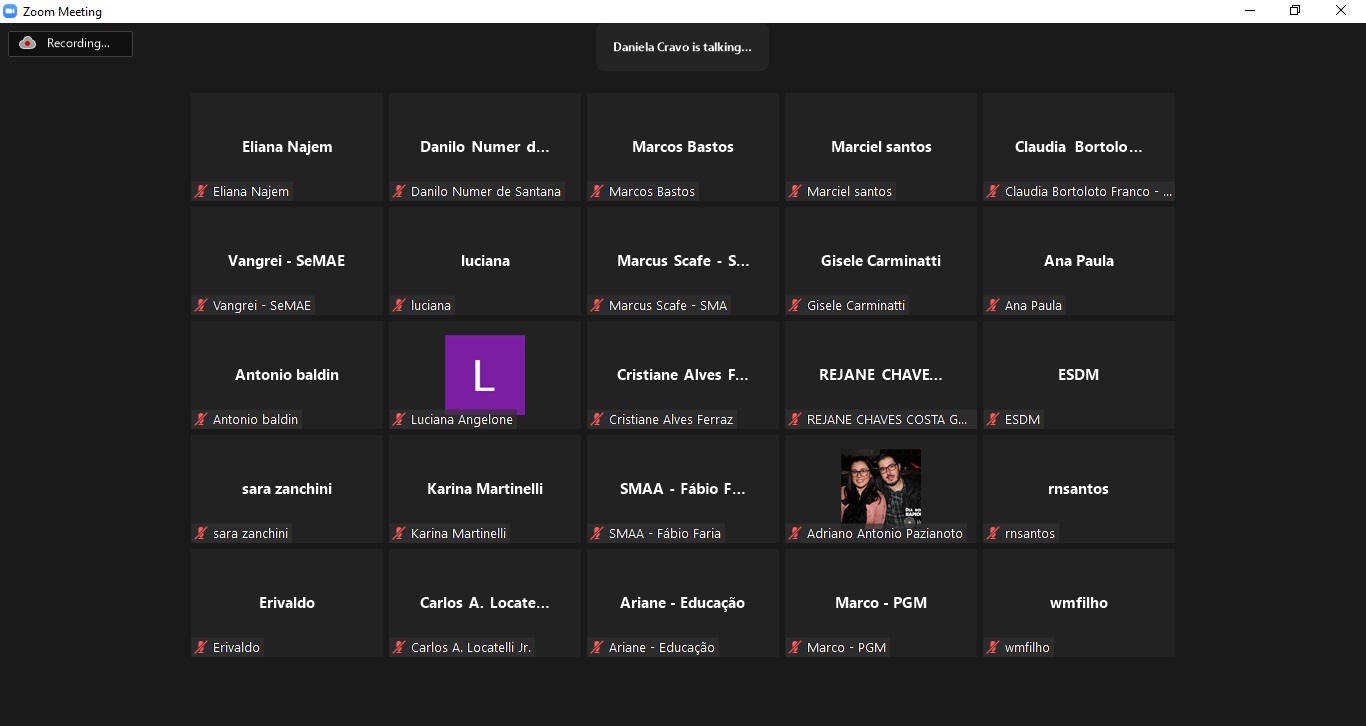The height and width of the screenshot is (726, 1366).
Task: Select the Karina Martinelli participant tile
Action: tap(485, 489)
